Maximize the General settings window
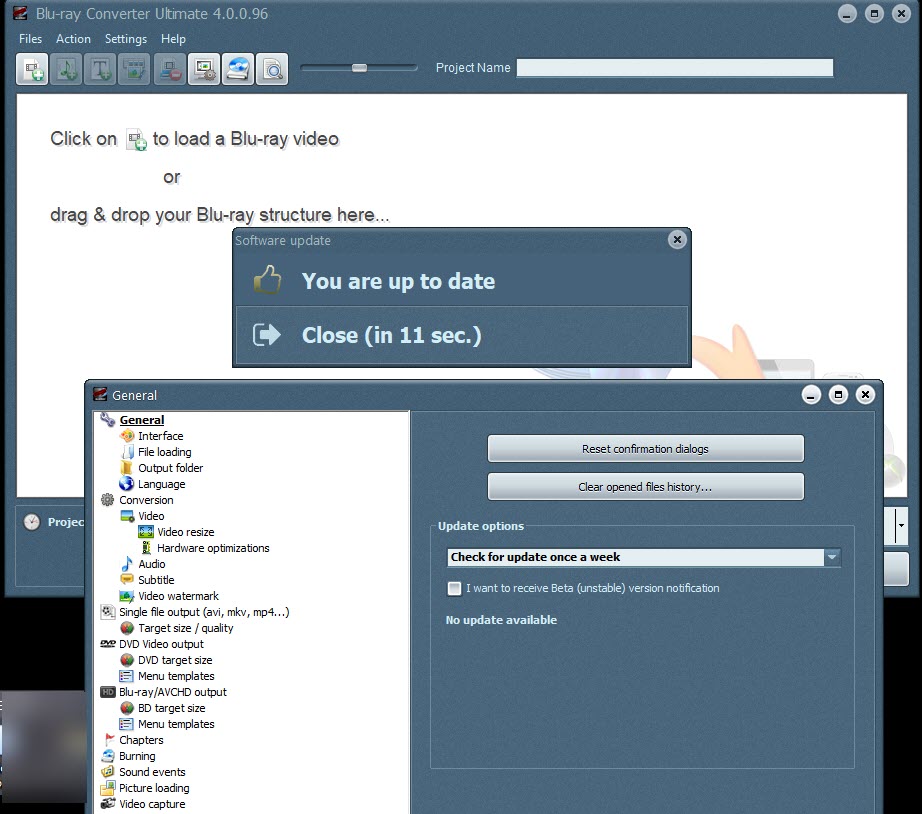 point(838,395)
